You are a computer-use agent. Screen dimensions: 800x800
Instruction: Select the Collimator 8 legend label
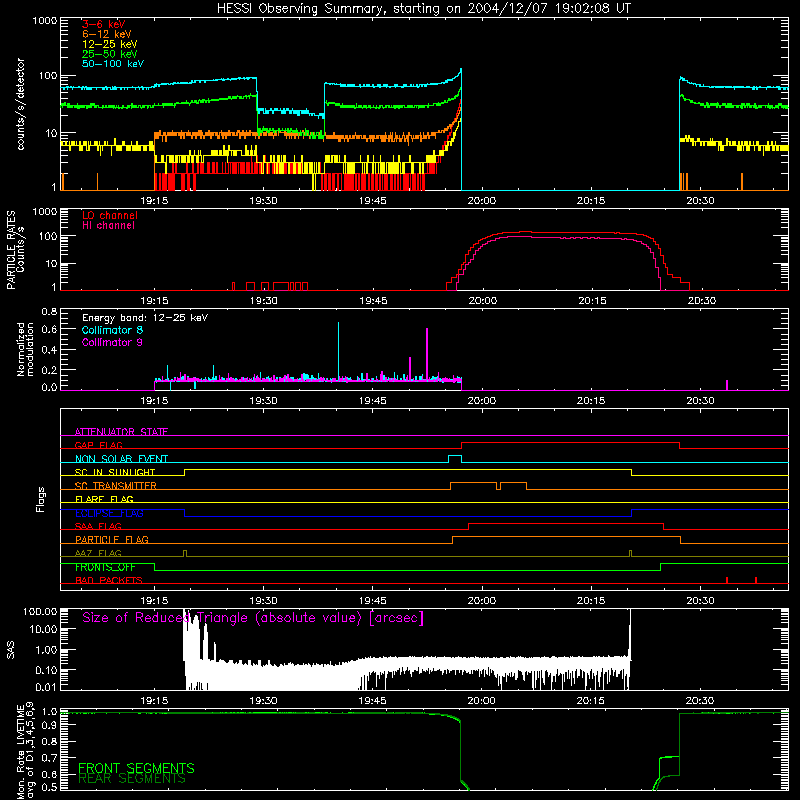(x=112, y=330)
